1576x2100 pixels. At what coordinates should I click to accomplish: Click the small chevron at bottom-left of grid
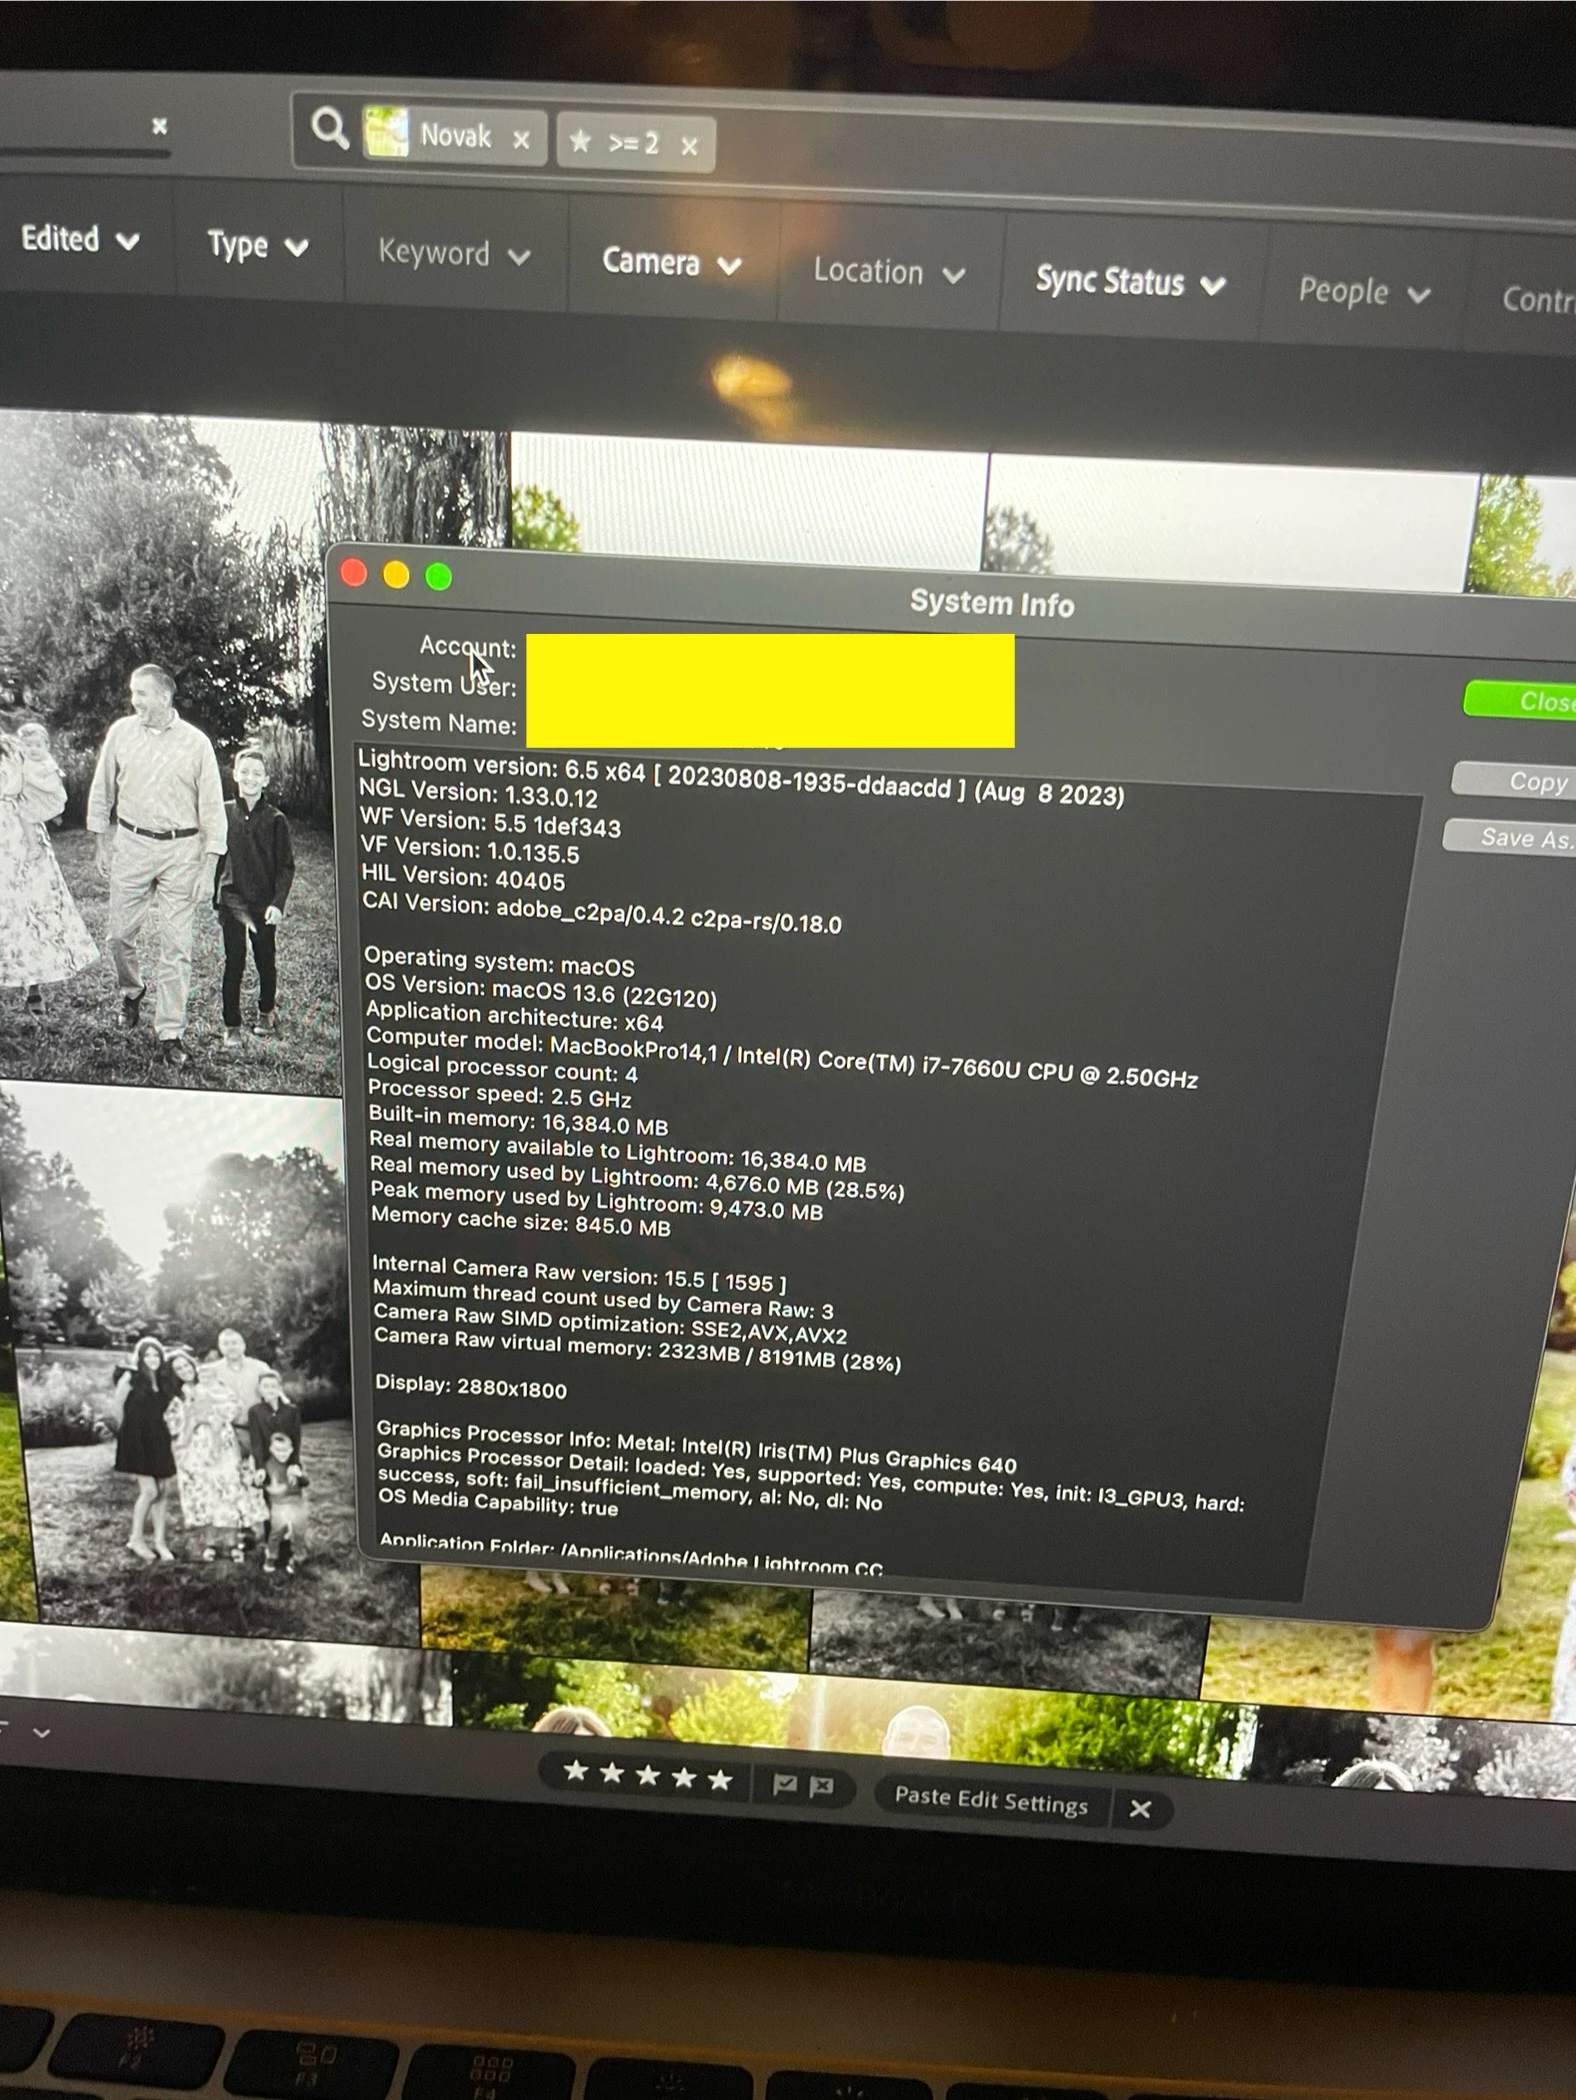pos(41,1733)
